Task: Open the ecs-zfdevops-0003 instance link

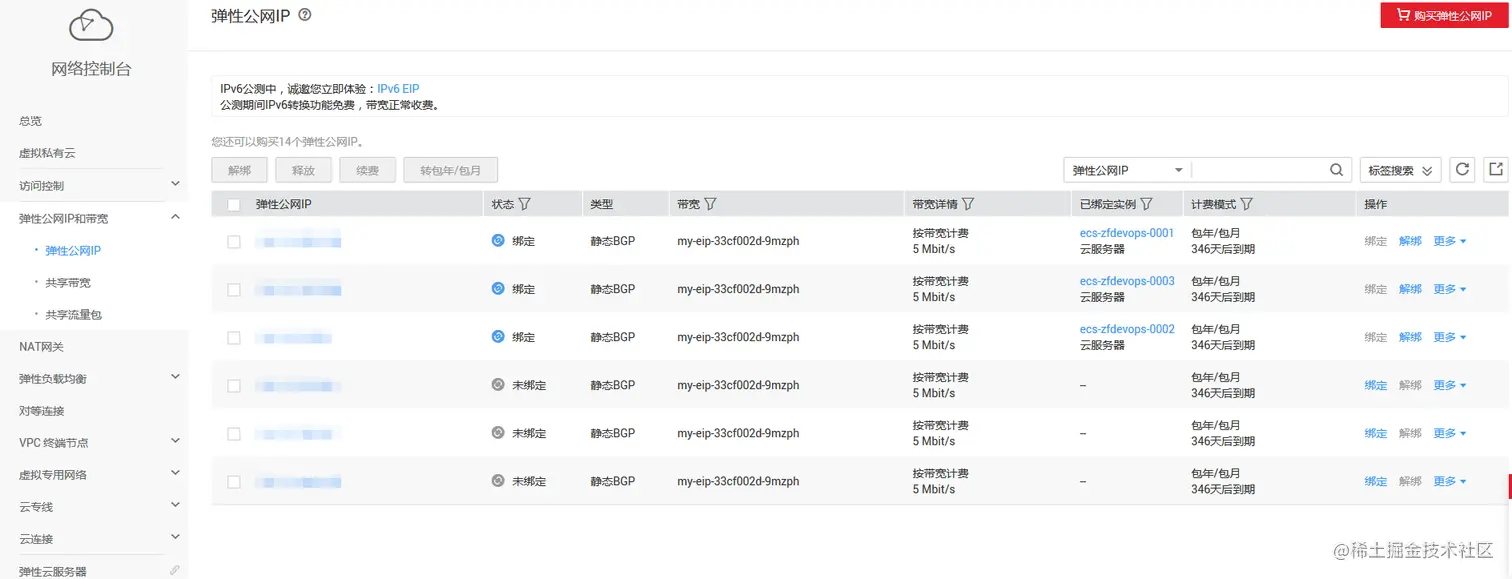Action: click(x=1127, y=281)
